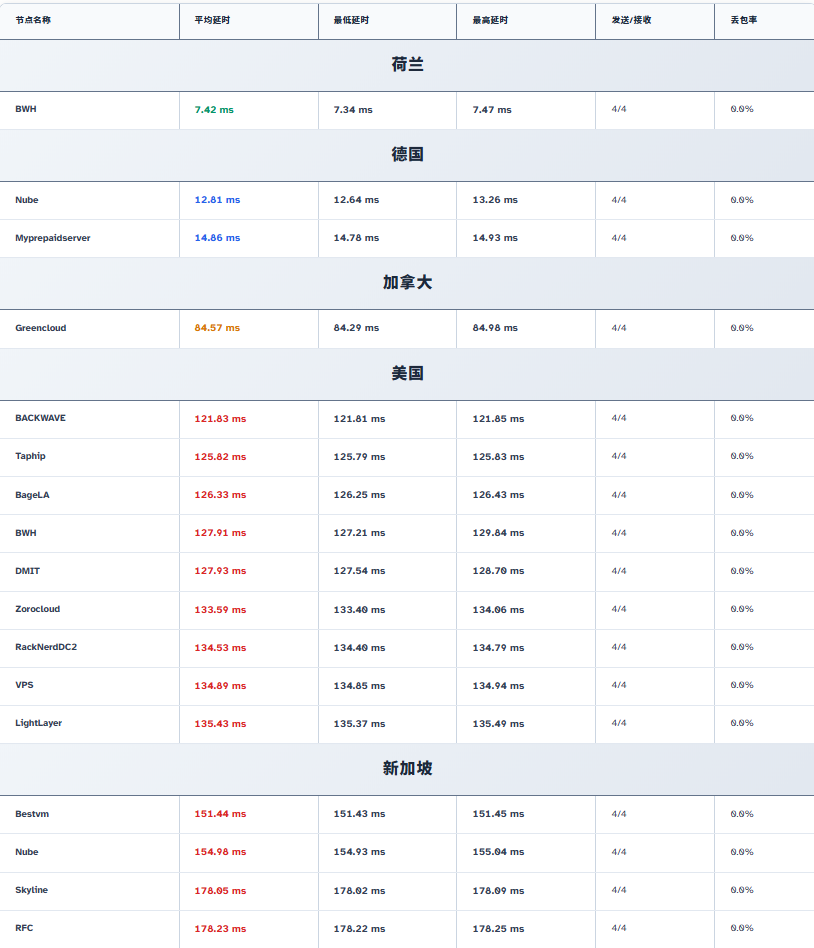The image size is (814, 948).
Task: Select the RackNerdDC2 node name
Action: click(x=46, y=647)
